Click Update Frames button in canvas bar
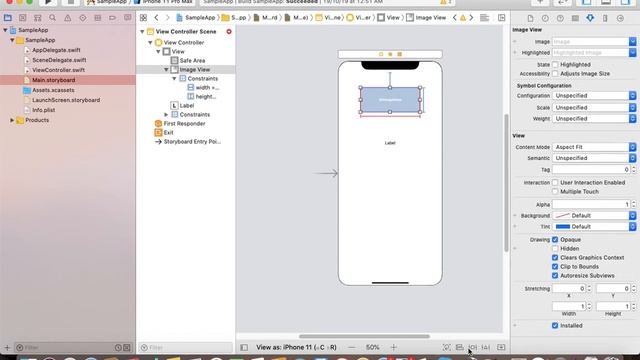The width and height of the screenshot is (640, 360). point(447,347)
